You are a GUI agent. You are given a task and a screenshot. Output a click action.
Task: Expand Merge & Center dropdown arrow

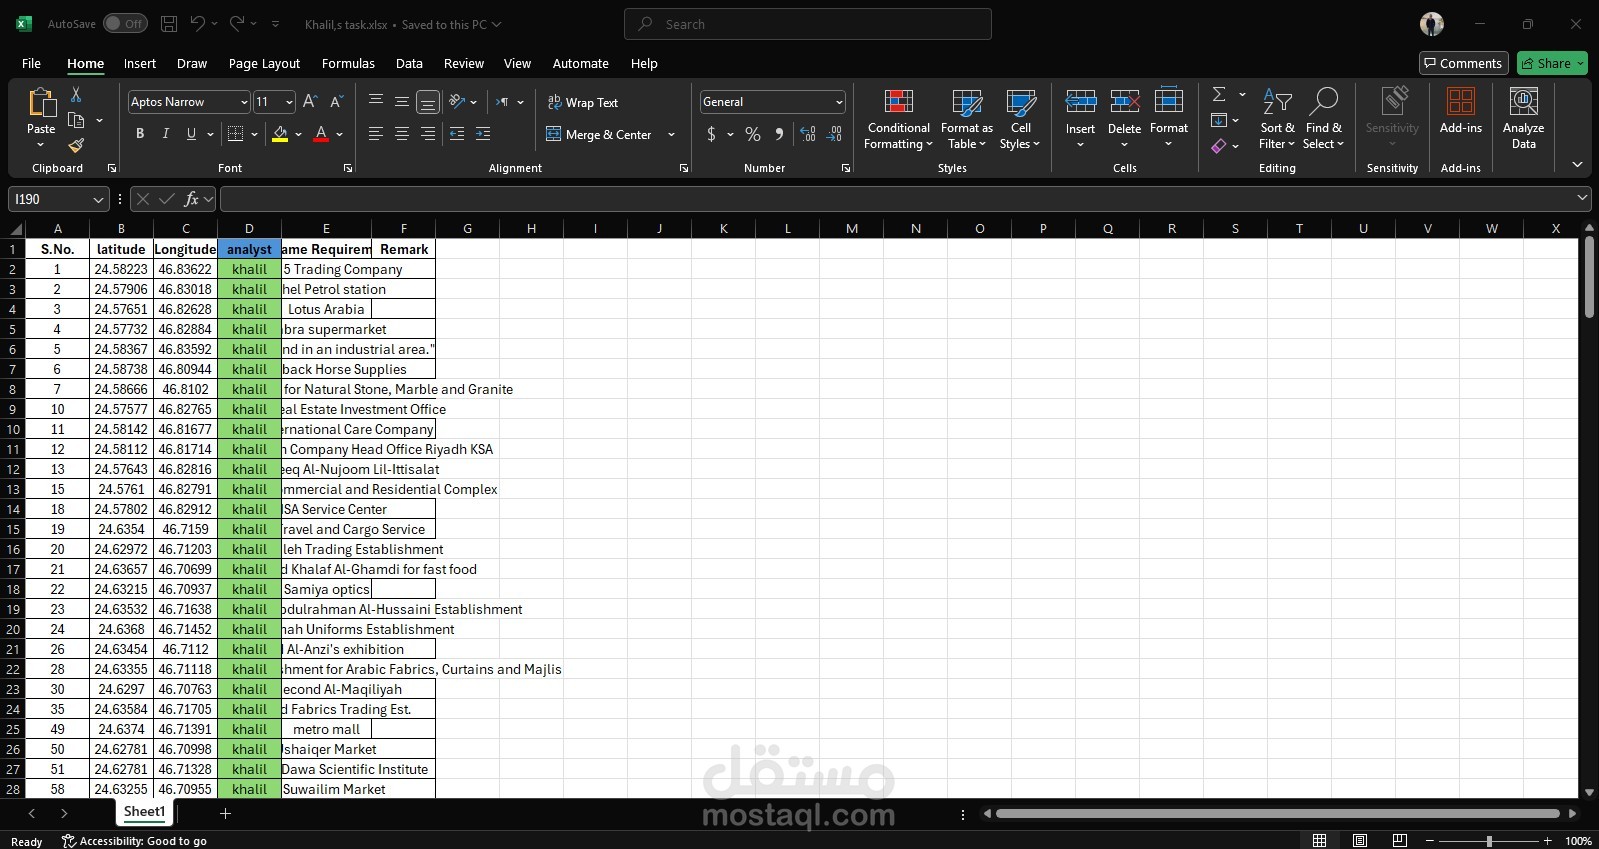pos(671,134)
